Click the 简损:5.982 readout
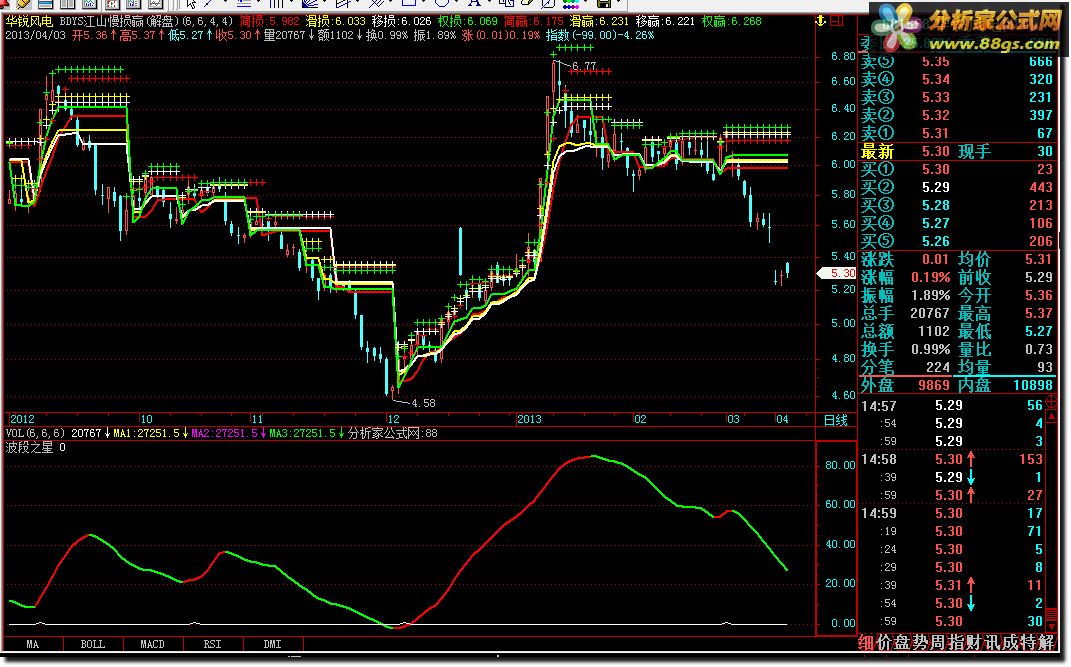Viewport: 1071px width, 667px height. tap(269, 21)
